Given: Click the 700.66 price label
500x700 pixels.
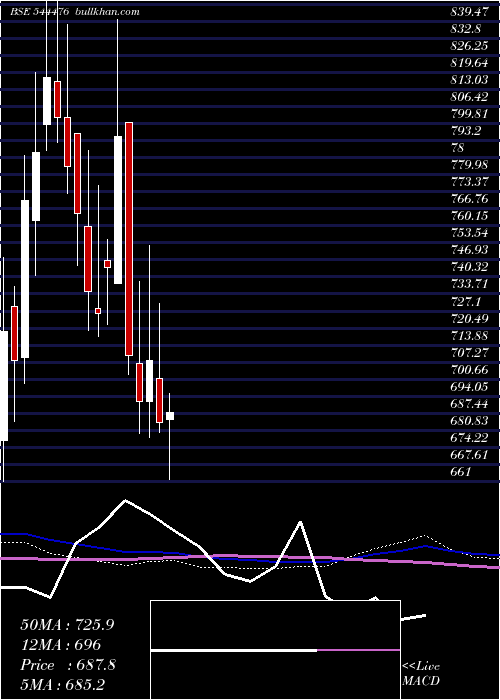Looking at the screenshot, I should (470, 370).
